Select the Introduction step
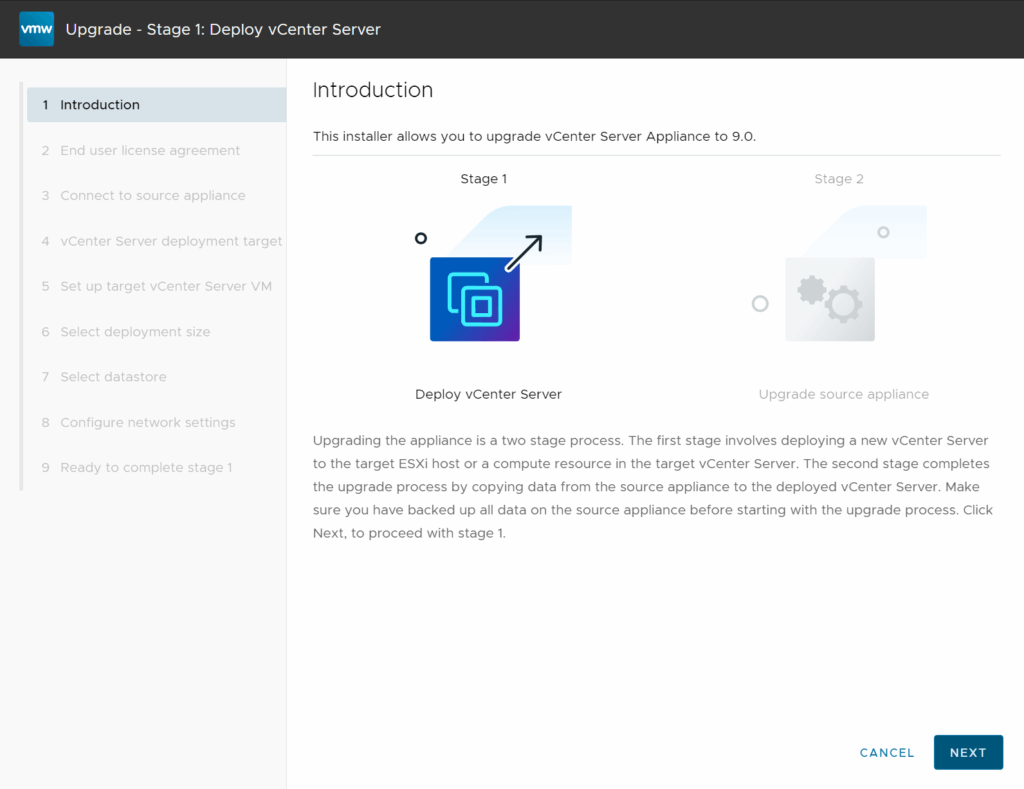Viewport: 1024px width, 789px height. 157,105
